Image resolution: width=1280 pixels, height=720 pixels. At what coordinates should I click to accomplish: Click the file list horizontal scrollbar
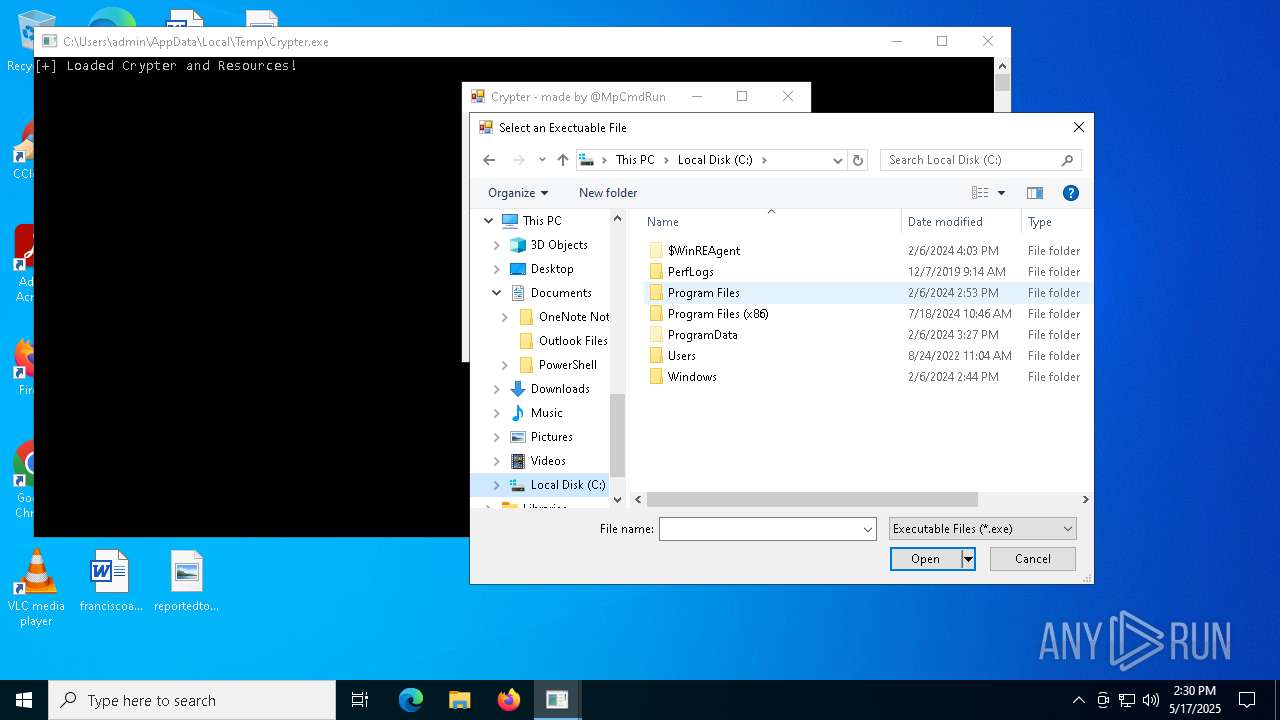[x=812, y=499]
